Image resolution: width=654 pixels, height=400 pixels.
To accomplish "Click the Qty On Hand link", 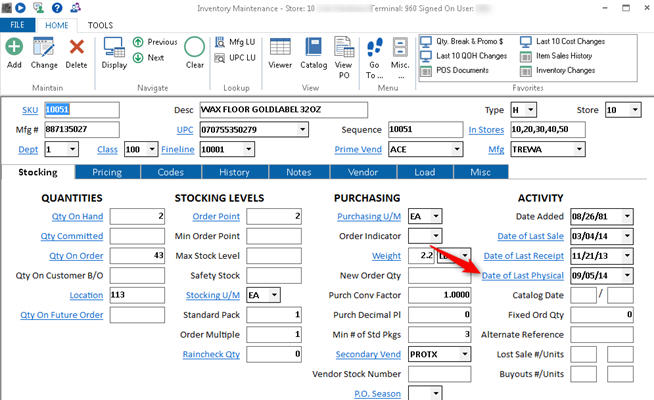I will click(x=75, y=216).
